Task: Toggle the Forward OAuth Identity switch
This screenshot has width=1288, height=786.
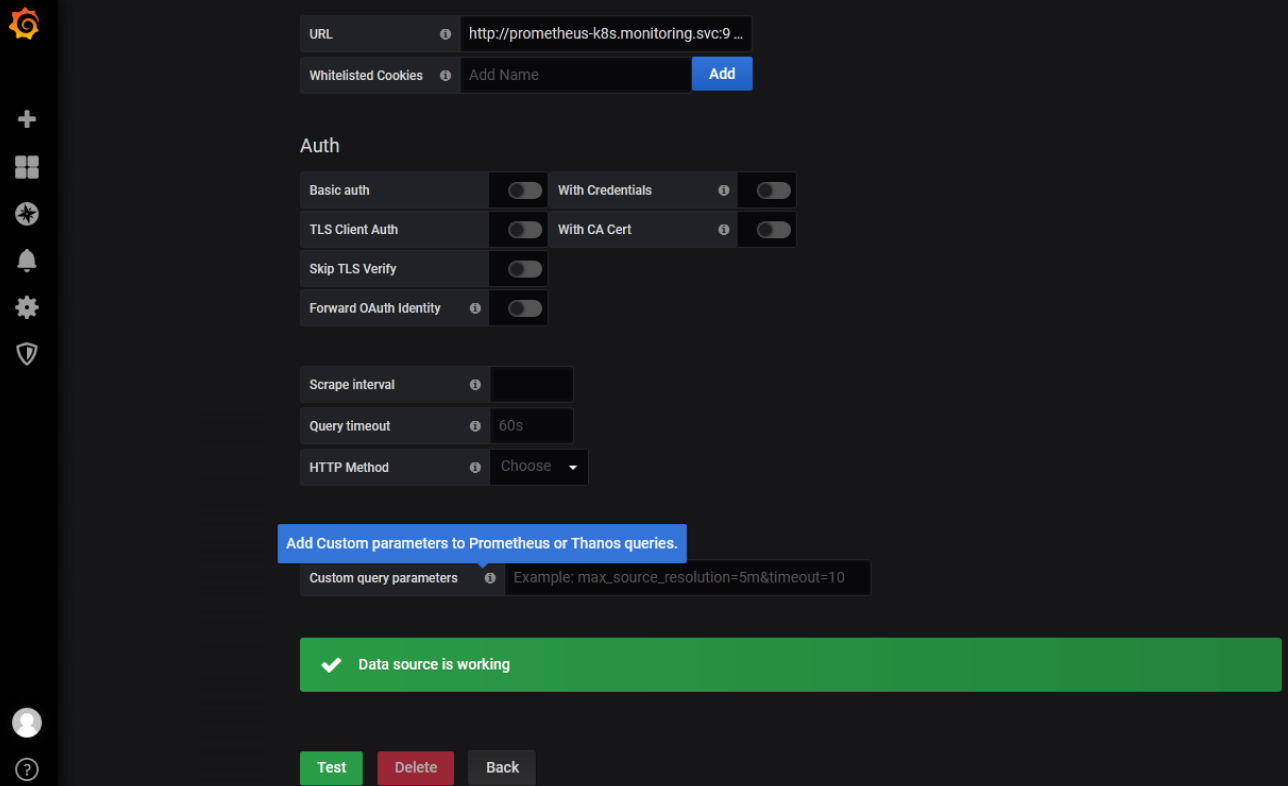Action: (525, 308)
